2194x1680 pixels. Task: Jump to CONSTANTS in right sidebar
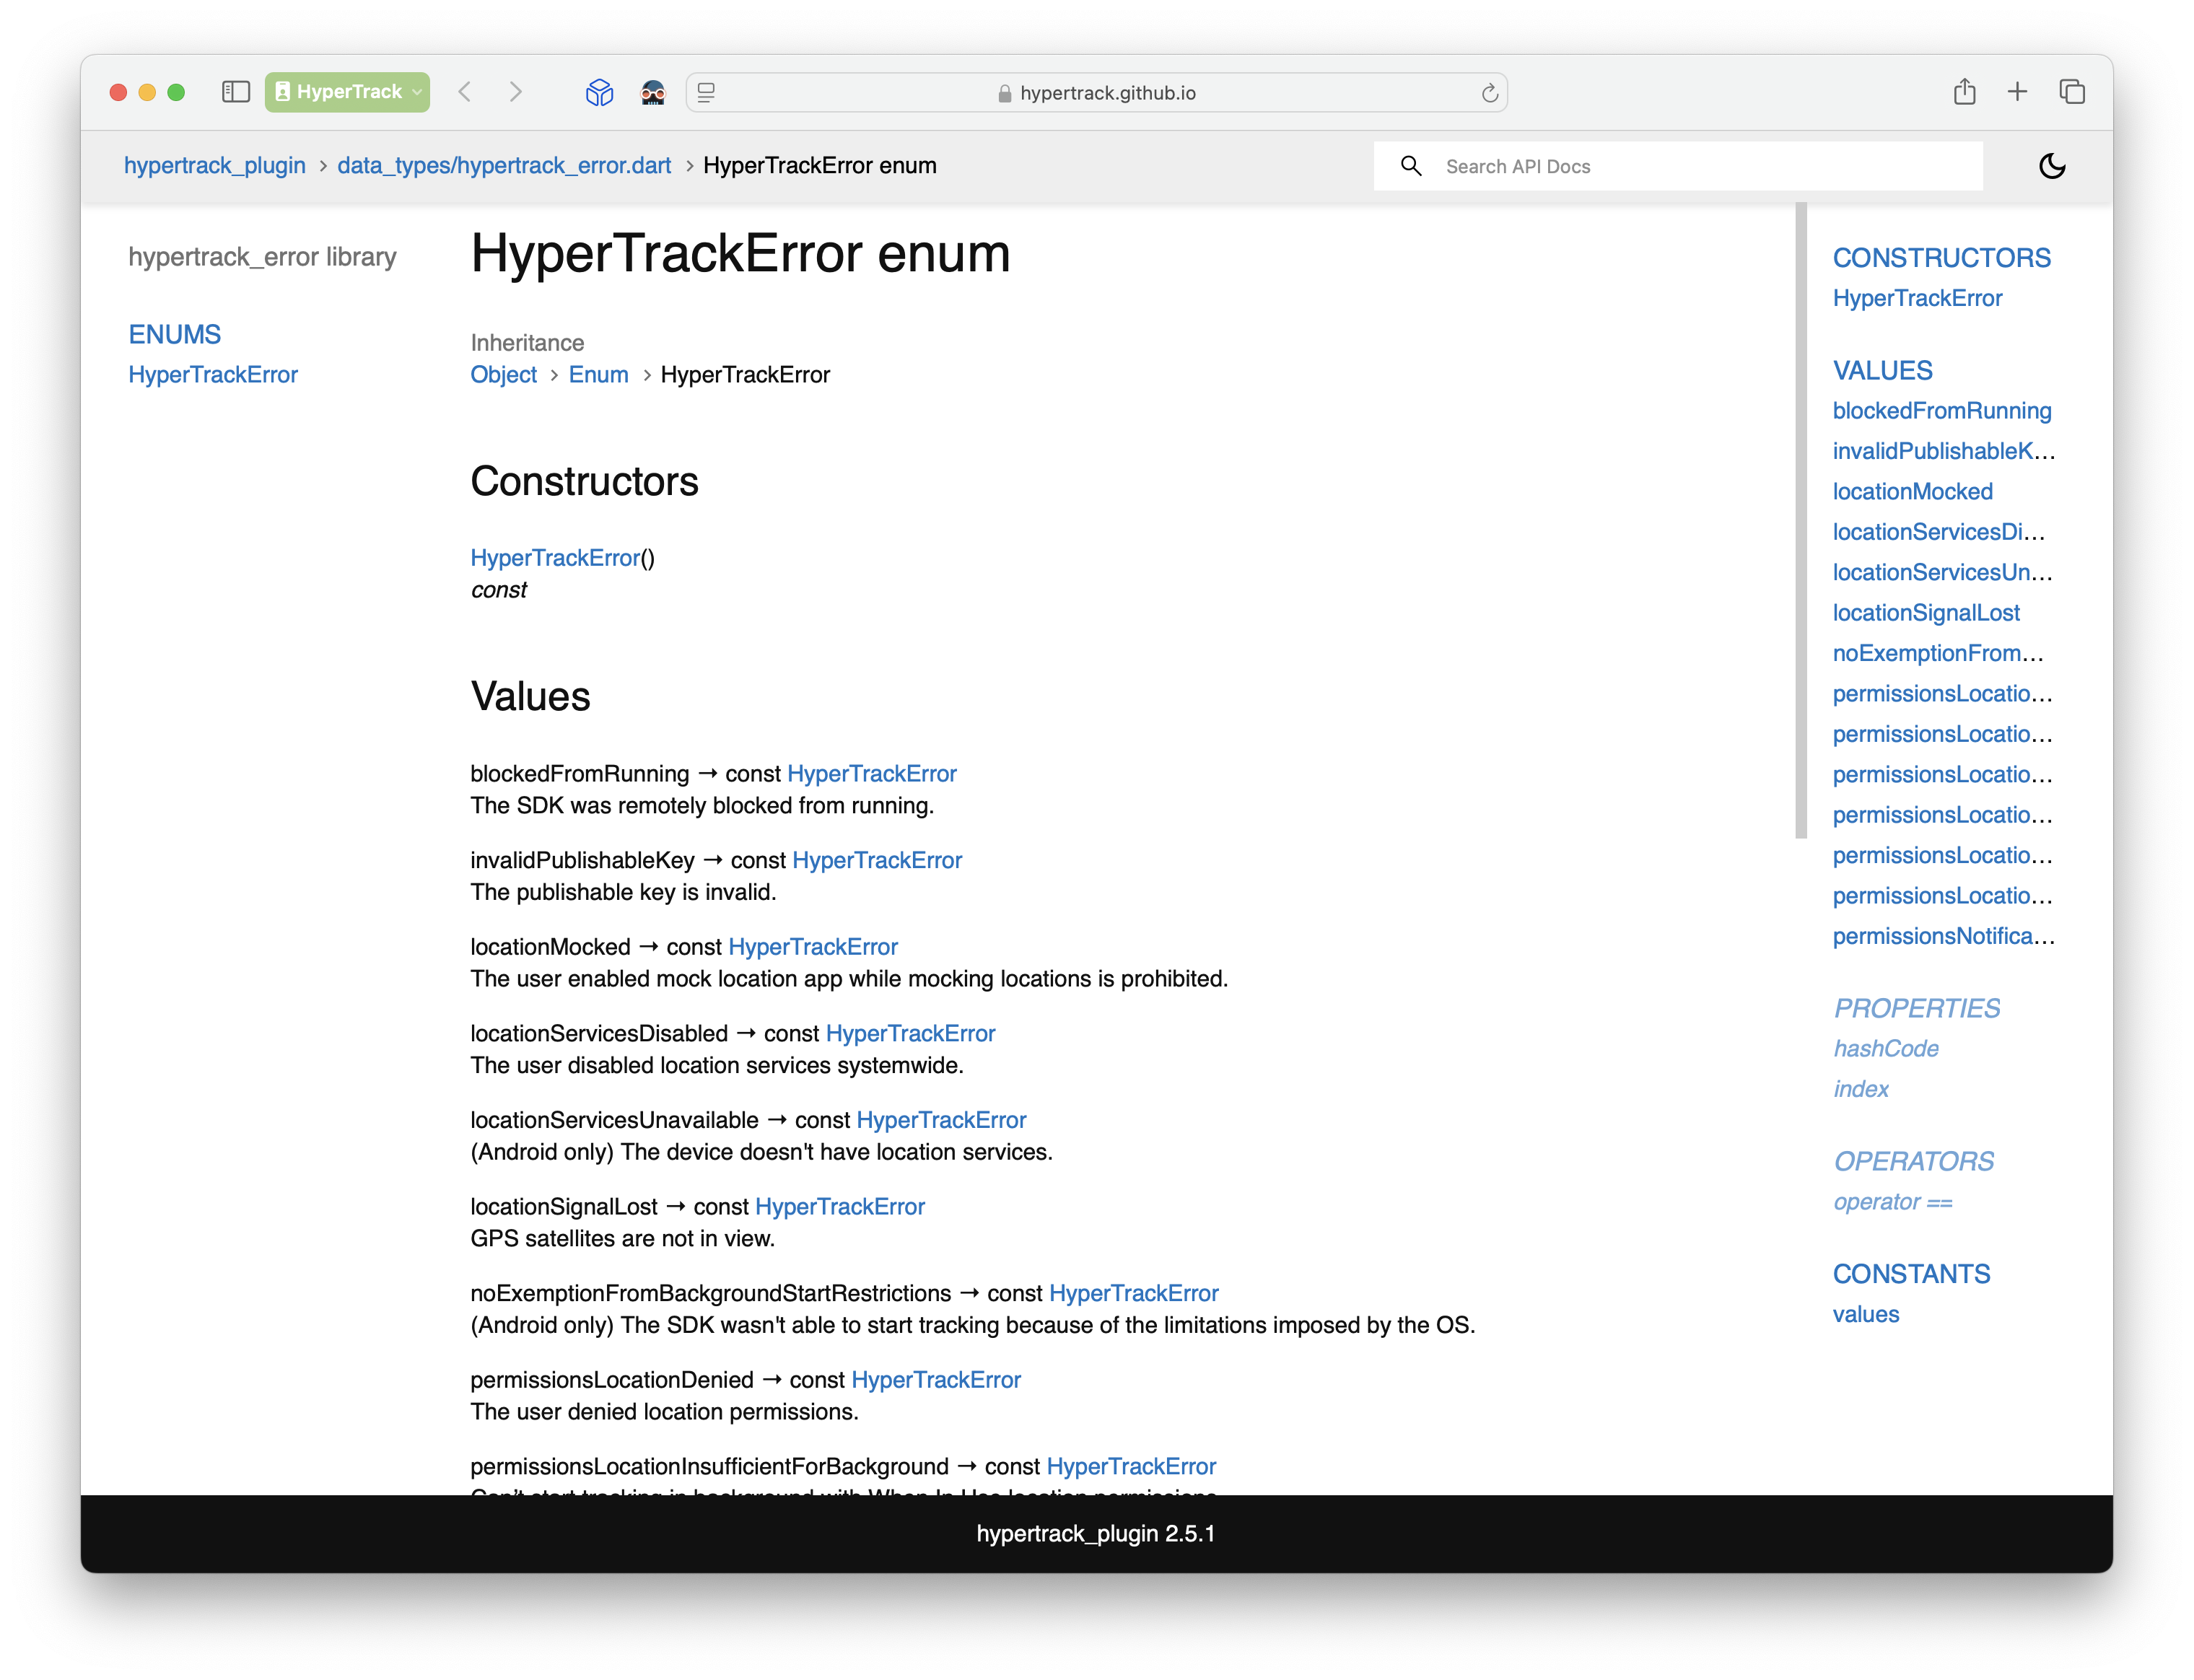tap(1911, 1274)
